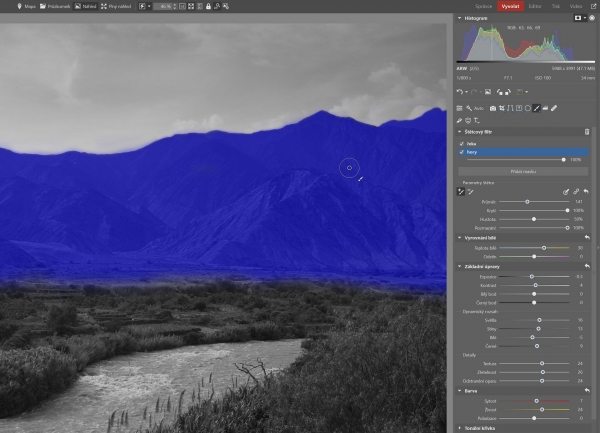Select the řeka mask row
The height and width of the screenshot is (433, 600).
pos(523,144)
